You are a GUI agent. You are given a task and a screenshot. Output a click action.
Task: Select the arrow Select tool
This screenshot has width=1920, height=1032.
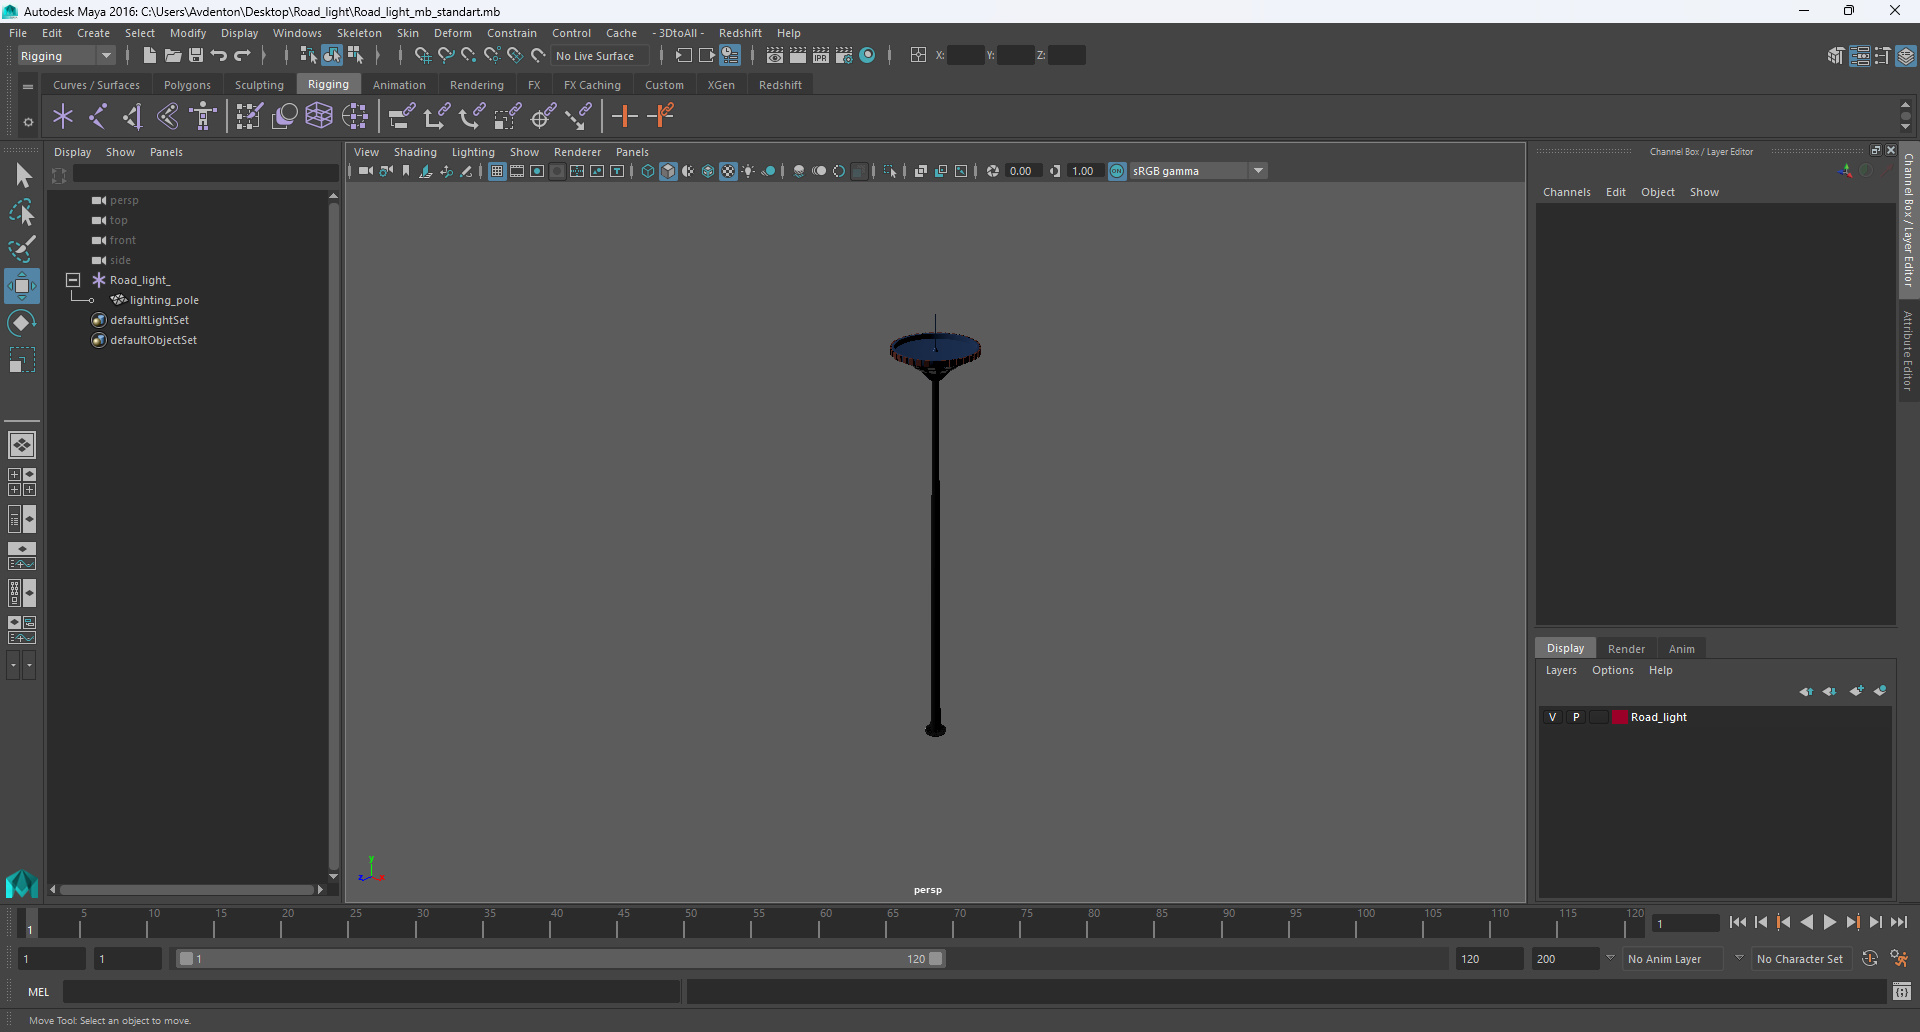22,176
